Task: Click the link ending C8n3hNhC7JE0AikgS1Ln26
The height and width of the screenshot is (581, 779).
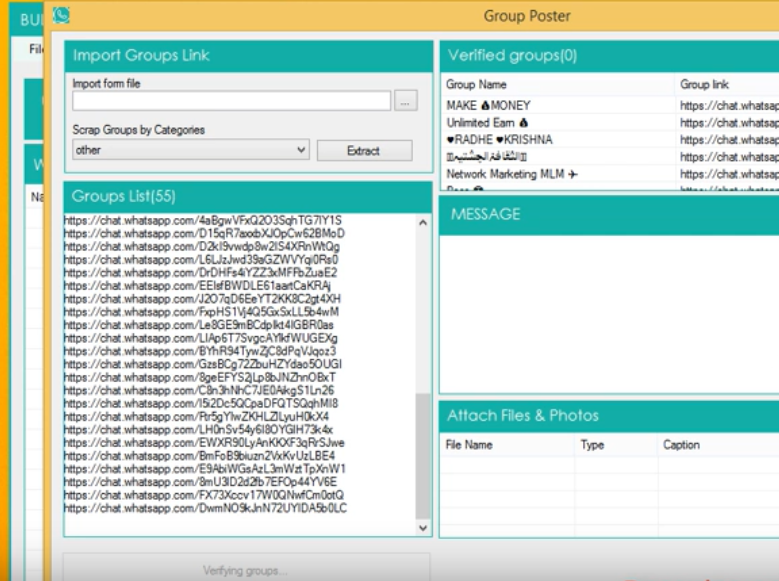Action: 199,390
